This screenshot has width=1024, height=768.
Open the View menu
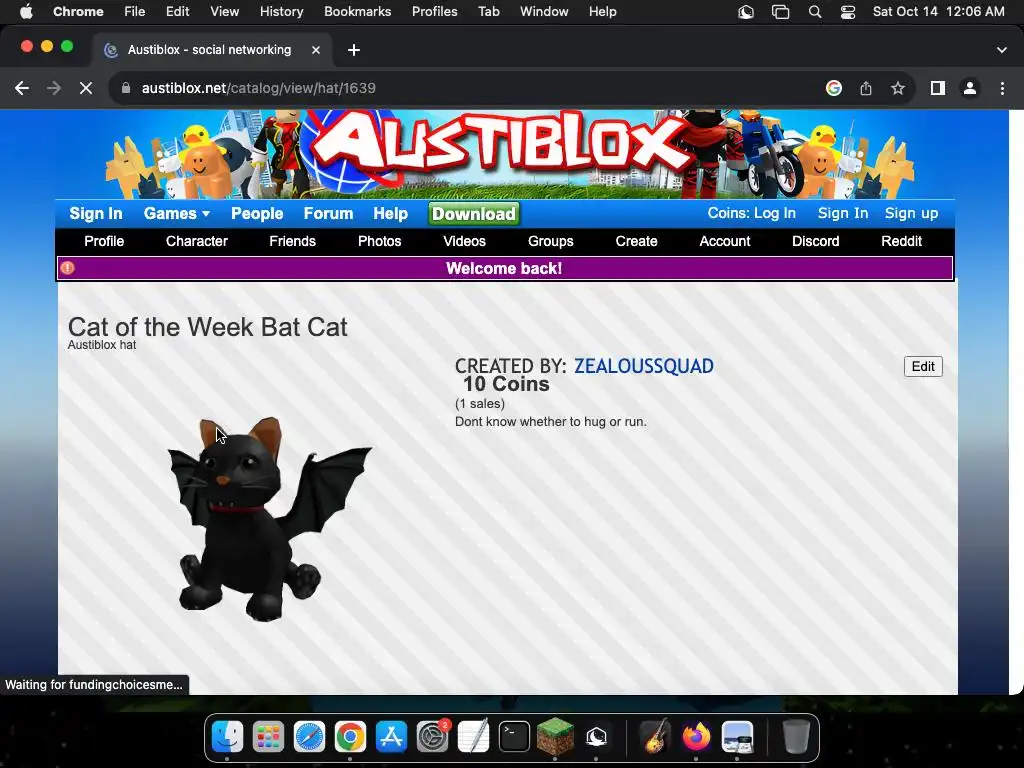click(225, 11)
